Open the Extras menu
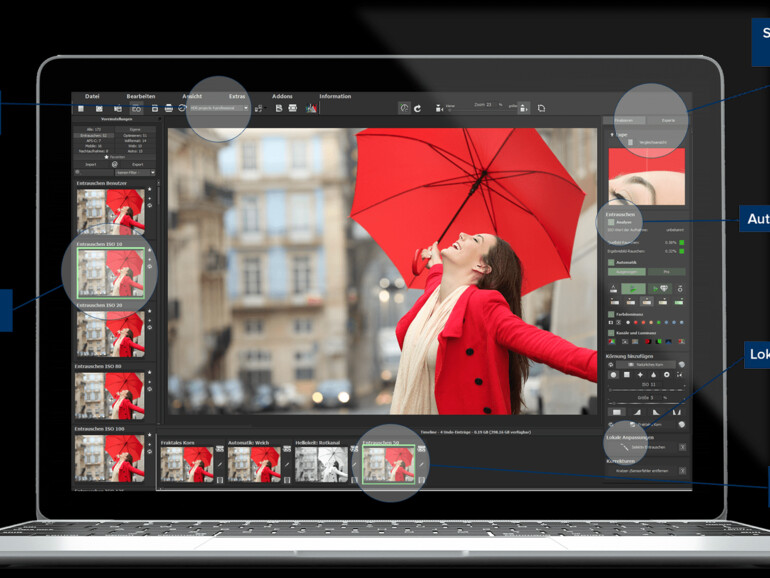This screenshot has width=770, height=578. click(x=237, y=96)
